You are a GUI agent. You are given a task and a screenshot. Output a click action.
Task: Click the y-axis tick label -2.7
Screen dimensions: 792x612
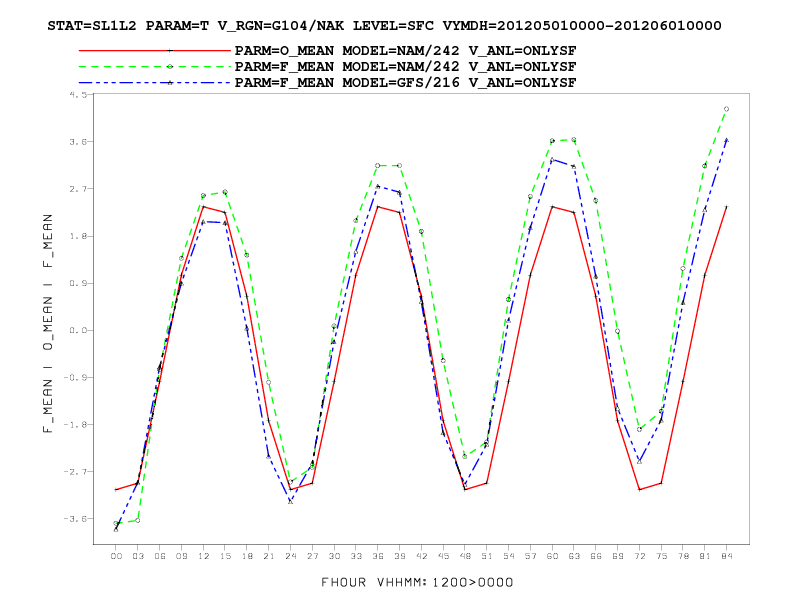pyautogui.click(x=76, y=472)
